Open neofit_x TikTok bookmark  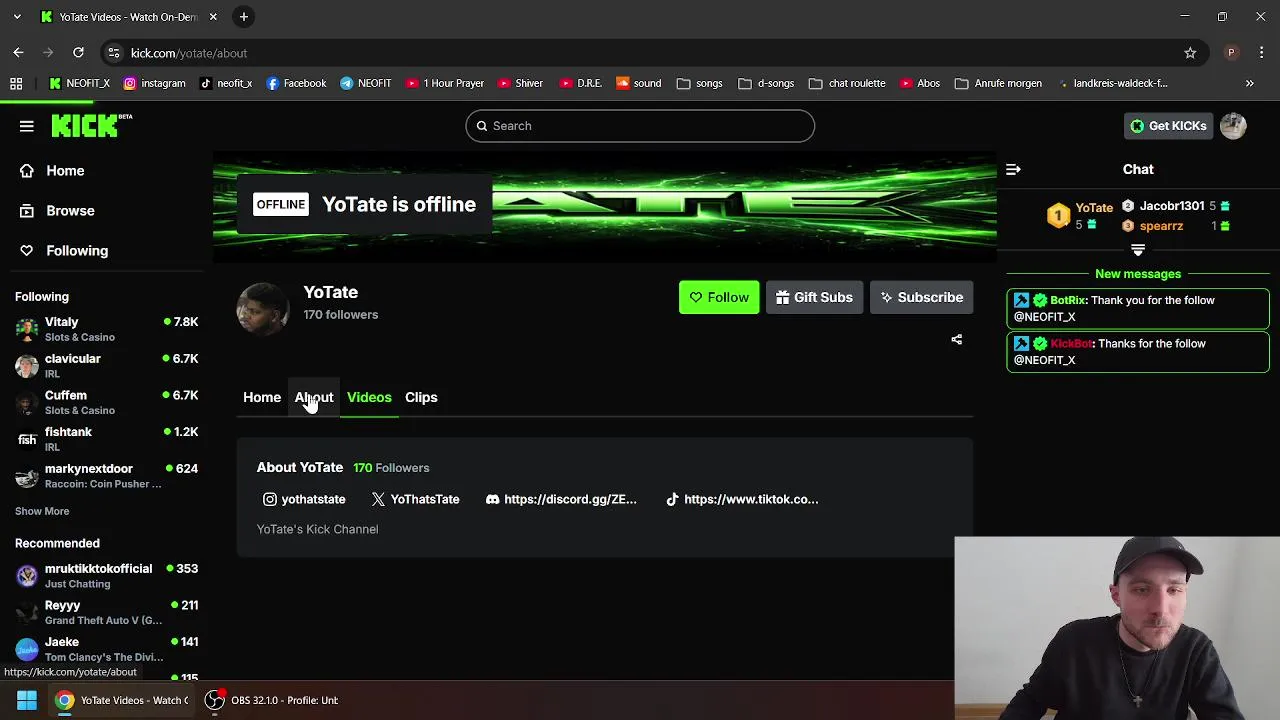[x=226, y=83]
